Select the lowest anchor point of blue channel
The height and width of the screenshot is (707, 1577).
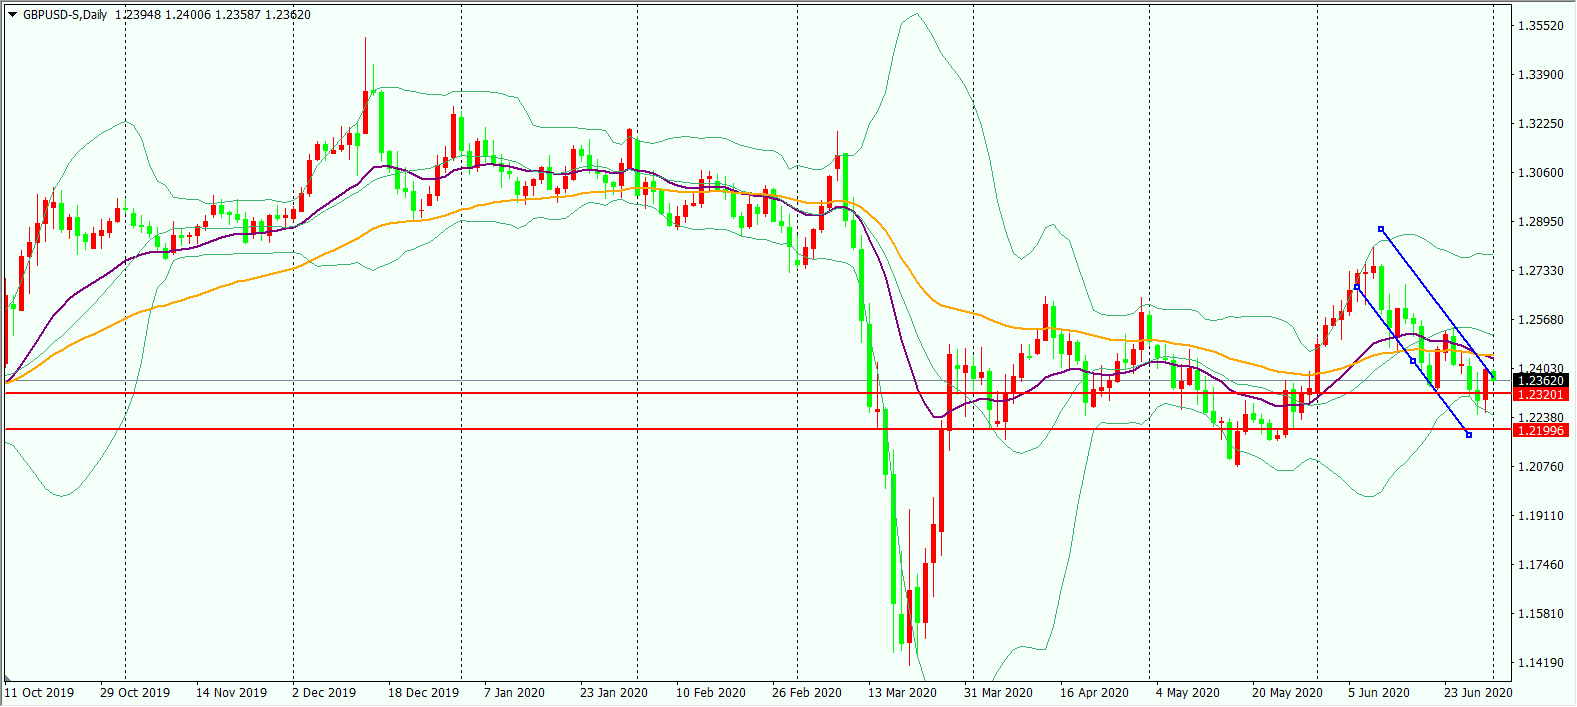coord(1468,434)
